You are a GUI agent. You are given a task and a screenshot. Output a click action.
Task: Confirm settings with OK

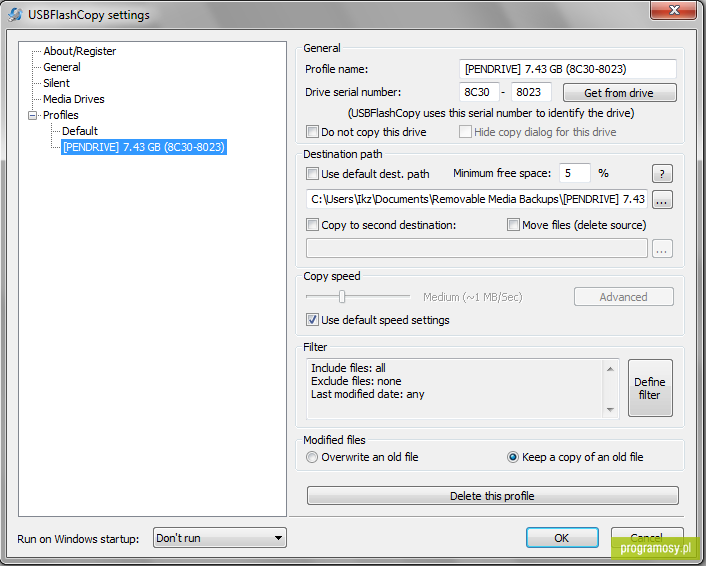coord(562,538)
